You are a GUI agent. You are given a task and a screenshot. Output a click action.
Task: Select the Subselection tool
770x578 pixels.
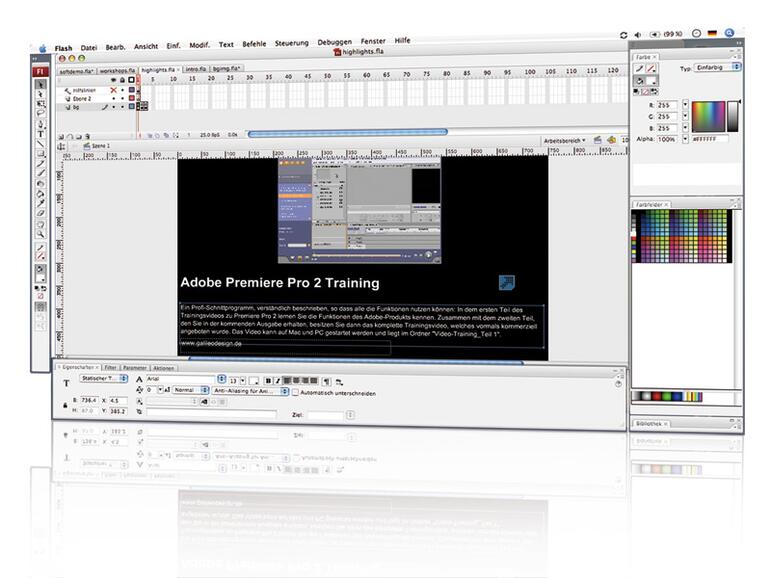40,94
